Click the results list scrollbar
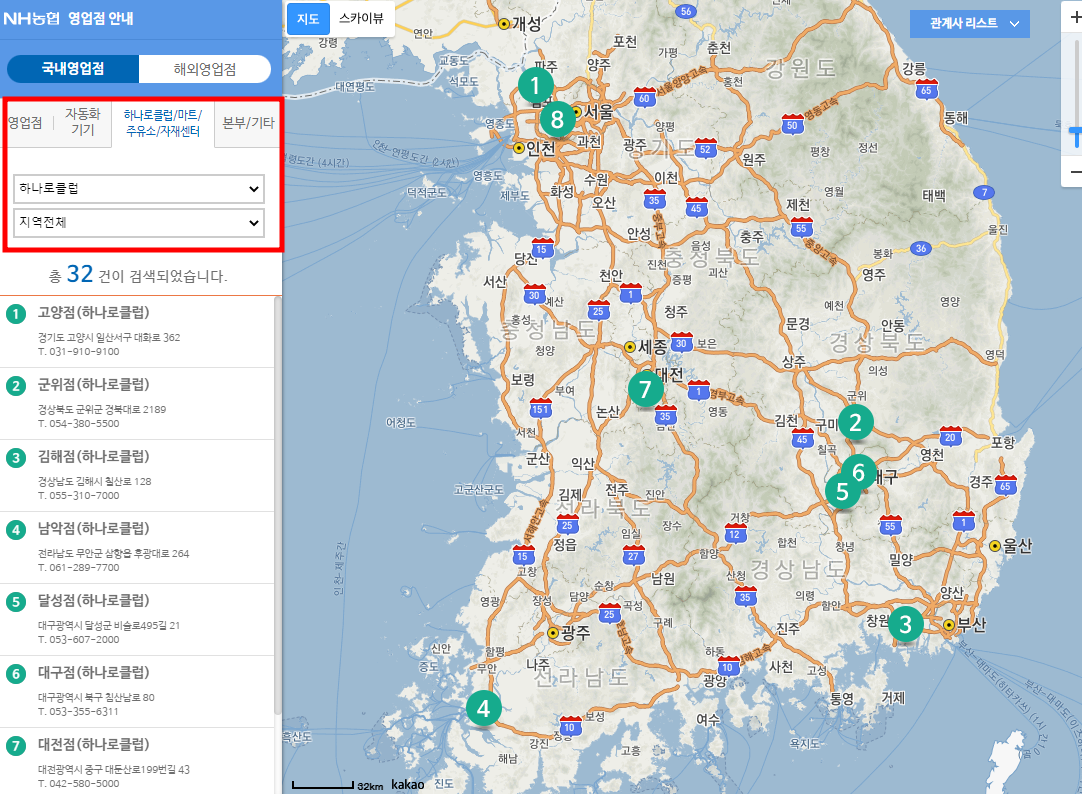1082x794 pixels. pyautogui.click(x=277, y=506)
